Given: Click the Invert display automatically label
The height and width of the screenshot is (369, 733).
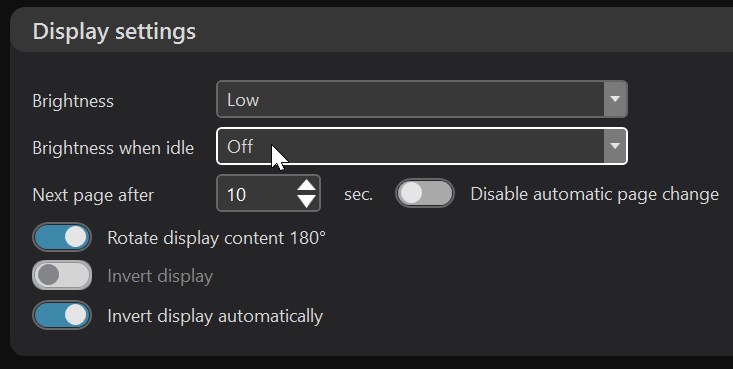Looking at the screenshot, I should (x=215, y=316).
